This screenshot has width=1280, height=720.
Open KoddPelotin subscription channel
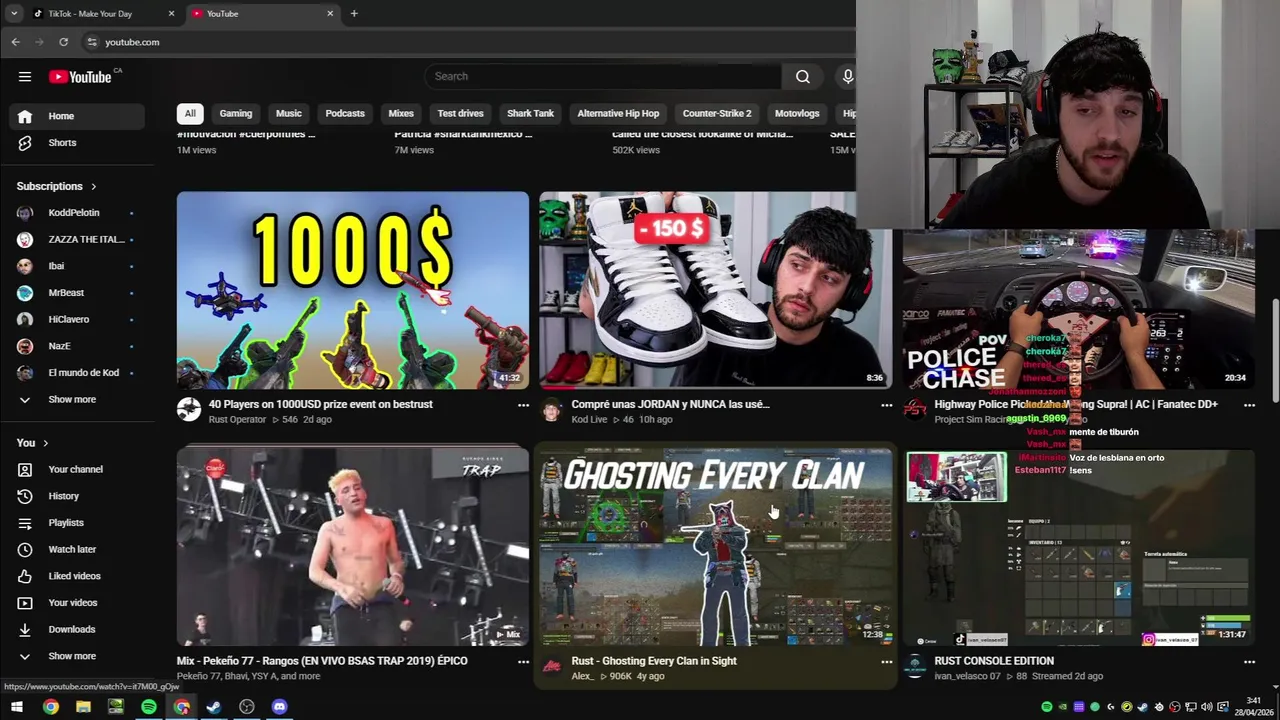pyautogui.click(x=78, y=213)
